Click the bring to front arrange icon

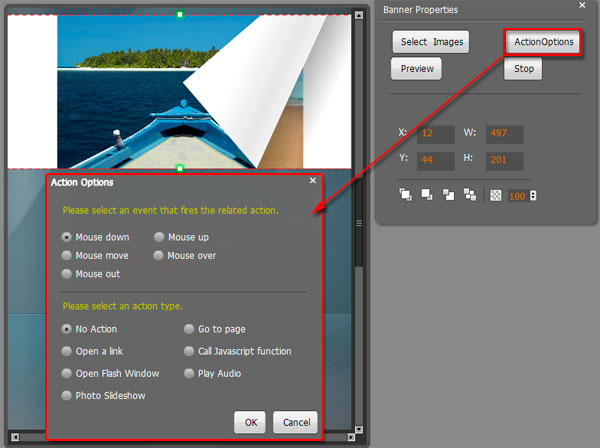pyautogui.click(x=405, y=194)
